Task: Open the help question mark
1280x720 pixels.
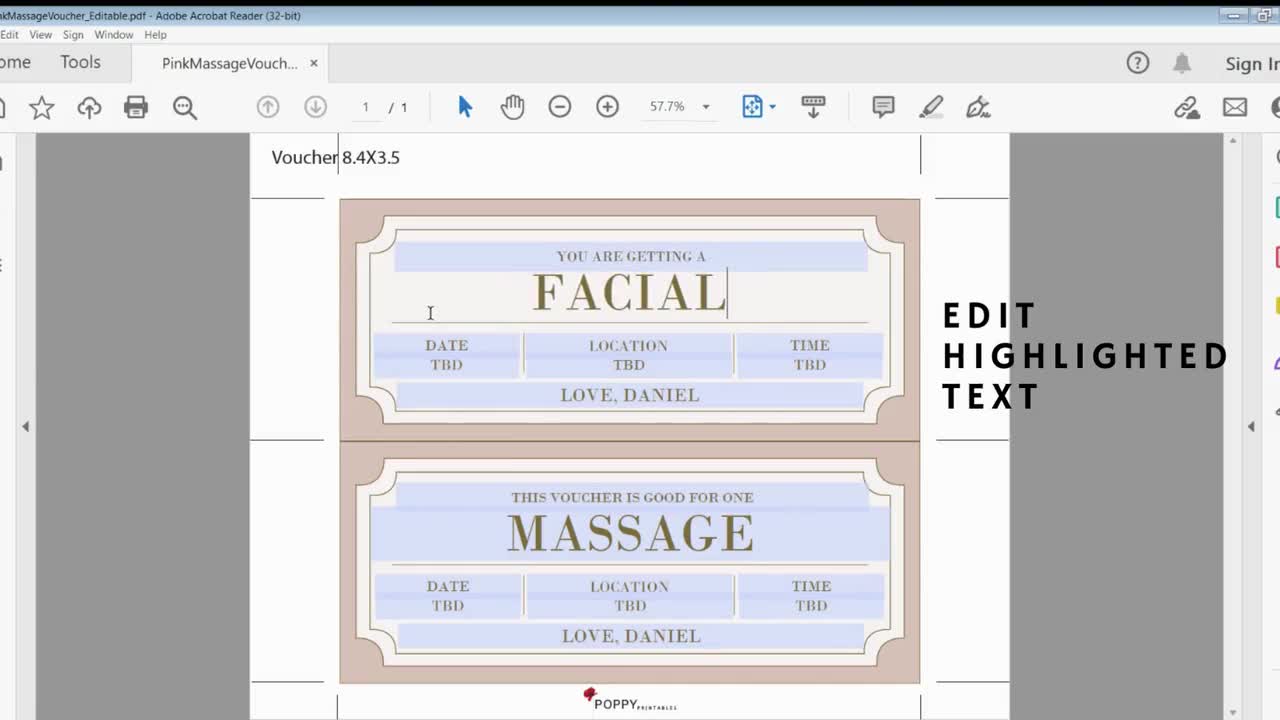Action: coord(1138,63)
